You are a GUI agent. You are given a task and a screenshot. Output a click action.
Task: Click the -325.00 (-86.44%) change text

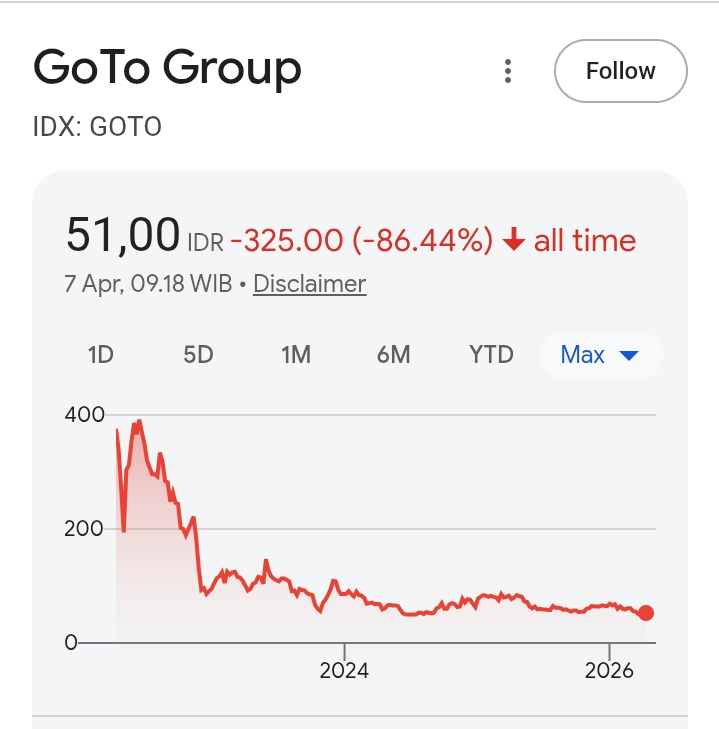tap(362, 240)
